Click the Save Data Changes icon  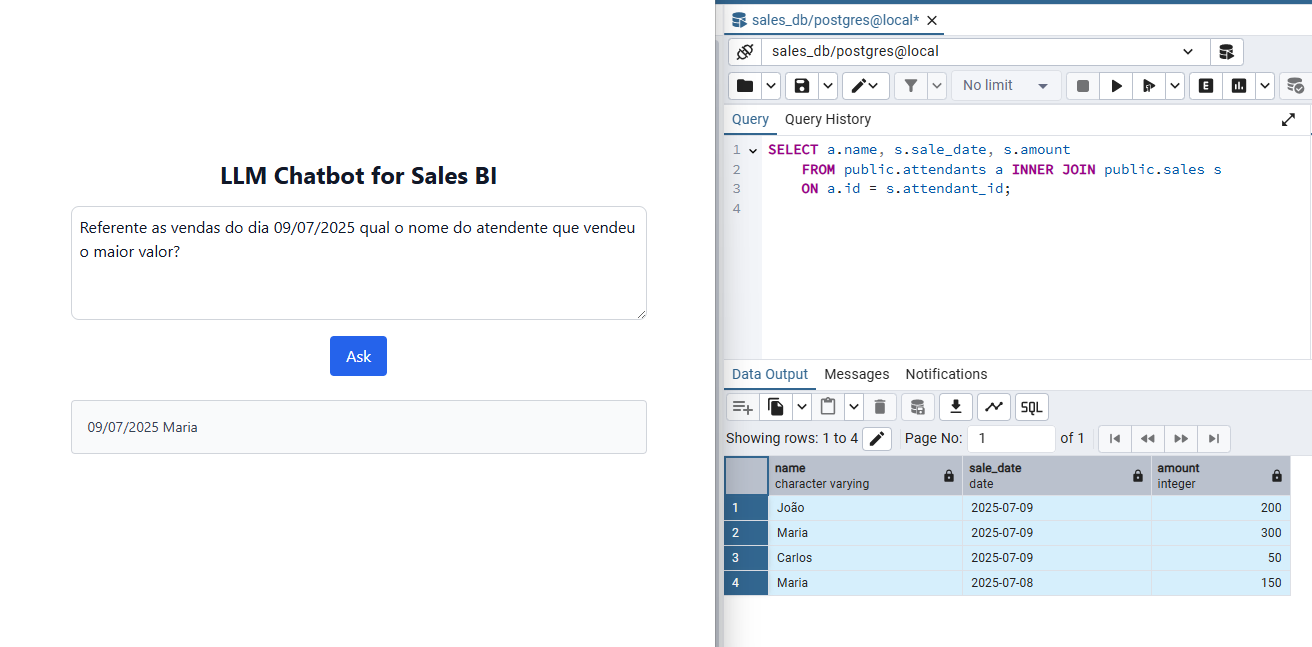point(918,407)
